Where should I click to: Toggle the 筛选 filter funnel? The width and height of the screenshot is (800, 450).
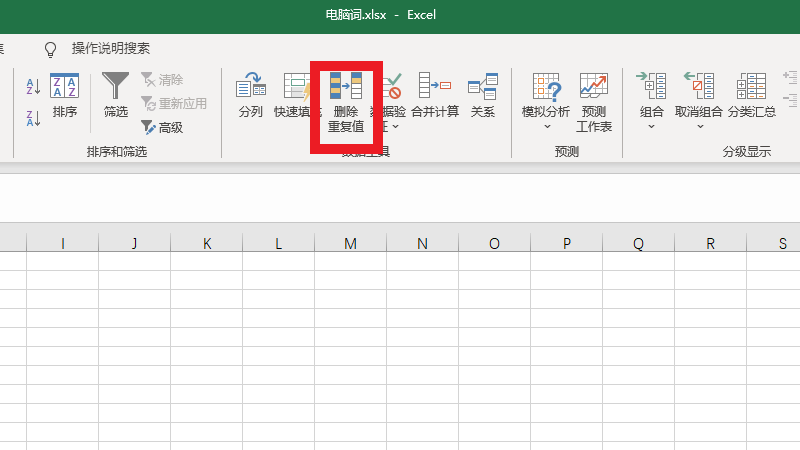[115, 96]
